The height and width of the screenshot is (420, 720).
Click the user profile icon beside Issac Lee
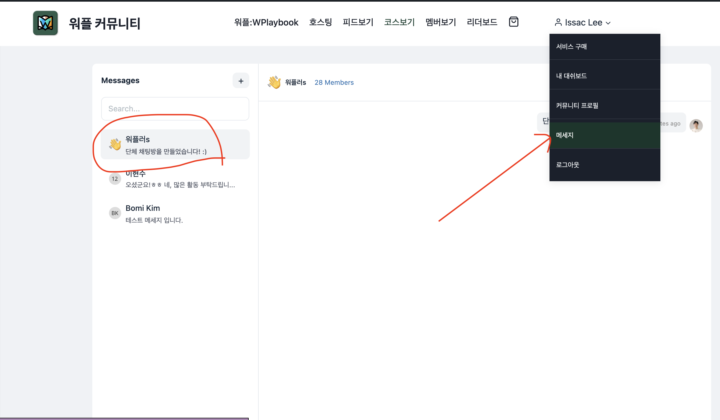(558, 22)
